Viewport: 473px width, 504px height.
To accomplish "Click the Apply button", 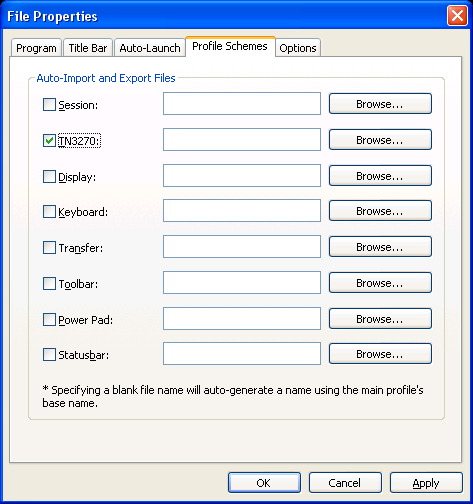I will [426, 483].
